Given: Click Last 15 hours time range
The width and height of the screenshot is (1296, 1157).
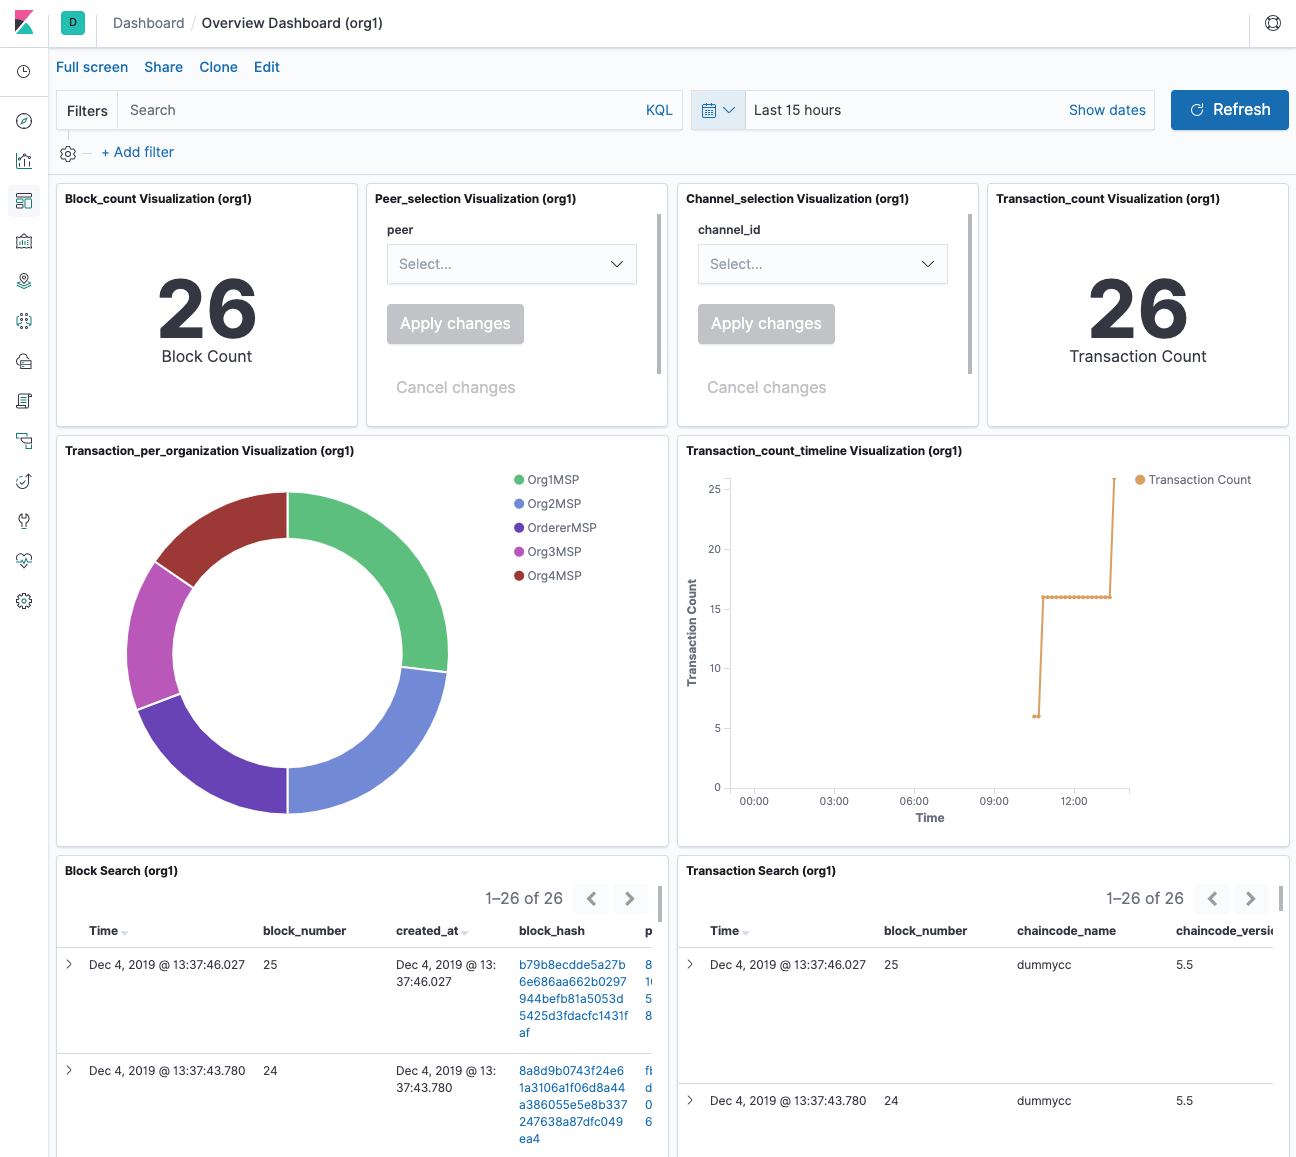Looking at the screenshot, I should point(797,110).
